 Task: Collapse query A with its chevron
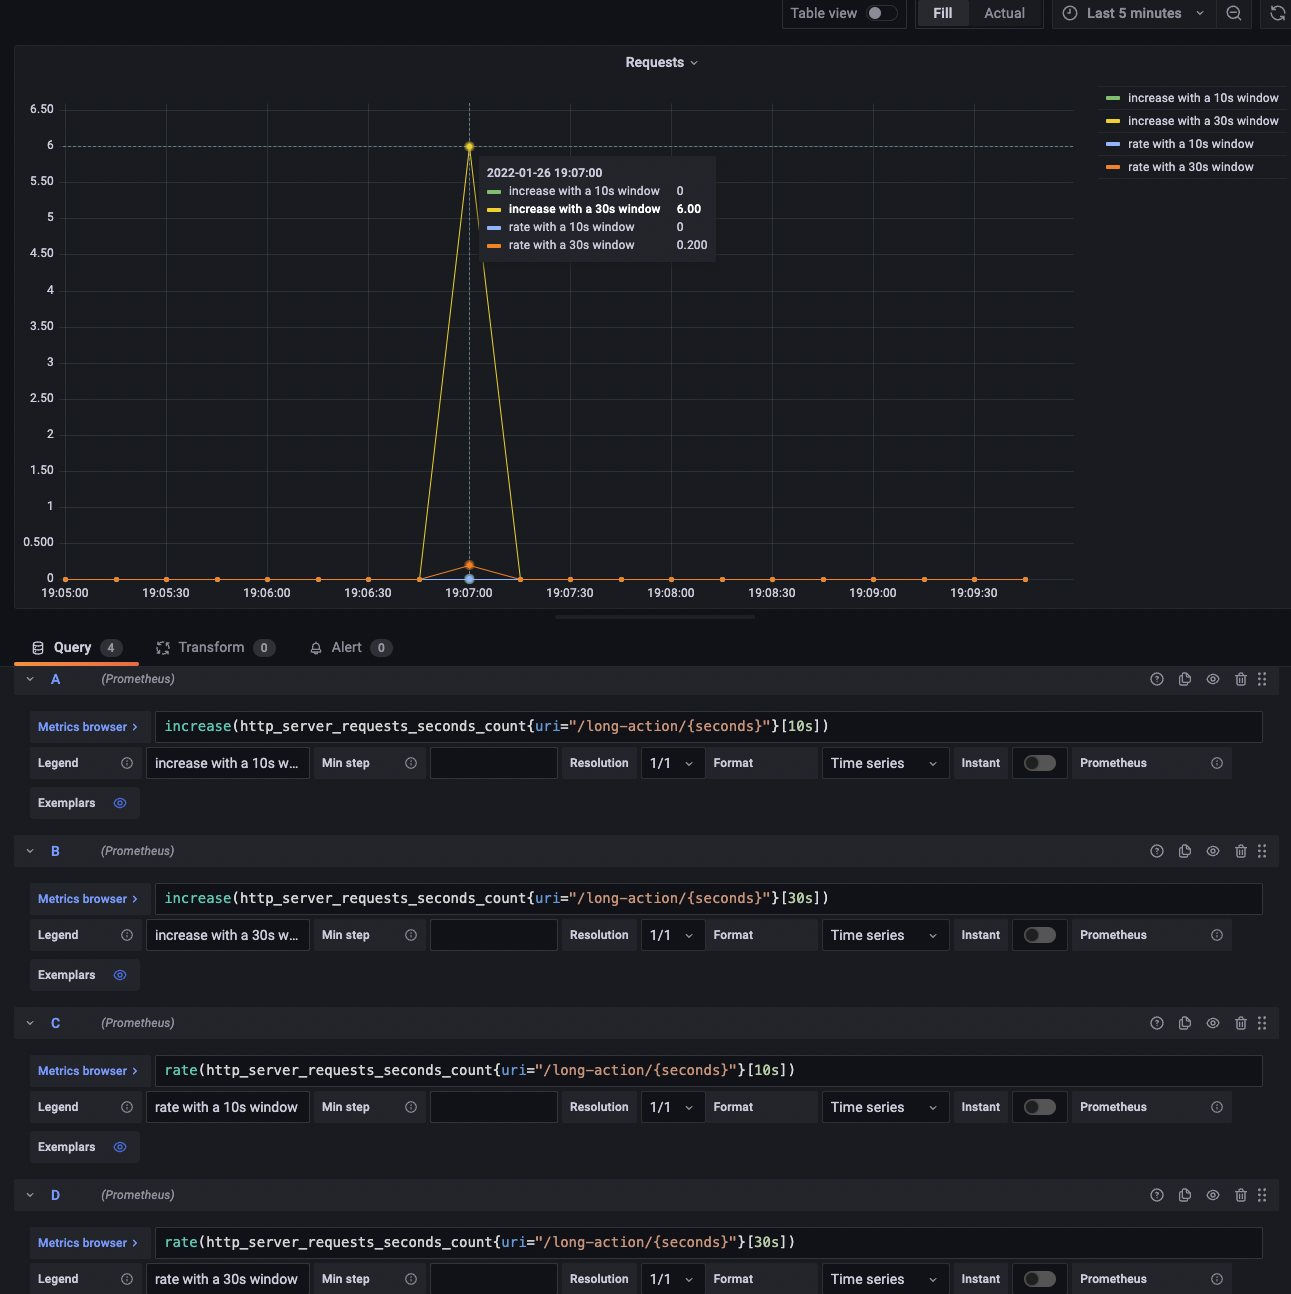(29, 679)
